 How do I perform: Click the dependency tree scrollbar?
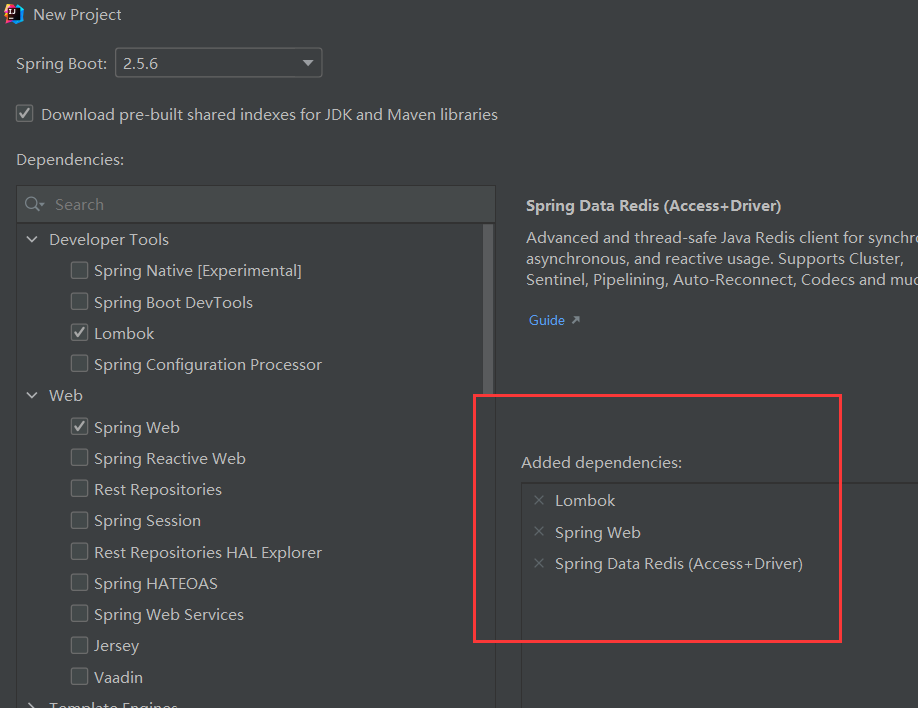(x=488, y=309)
